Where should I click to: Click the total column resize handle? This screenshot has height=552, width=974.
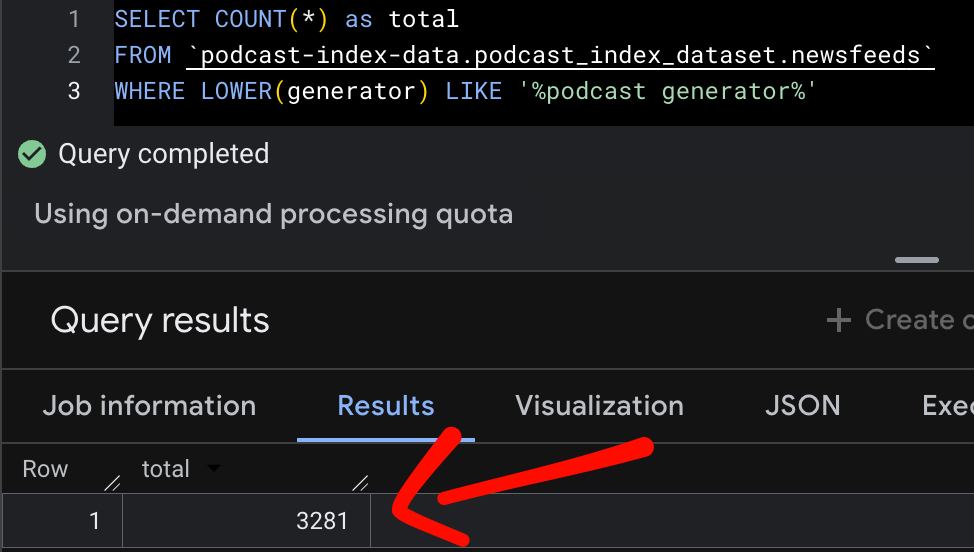pos(360,482)
